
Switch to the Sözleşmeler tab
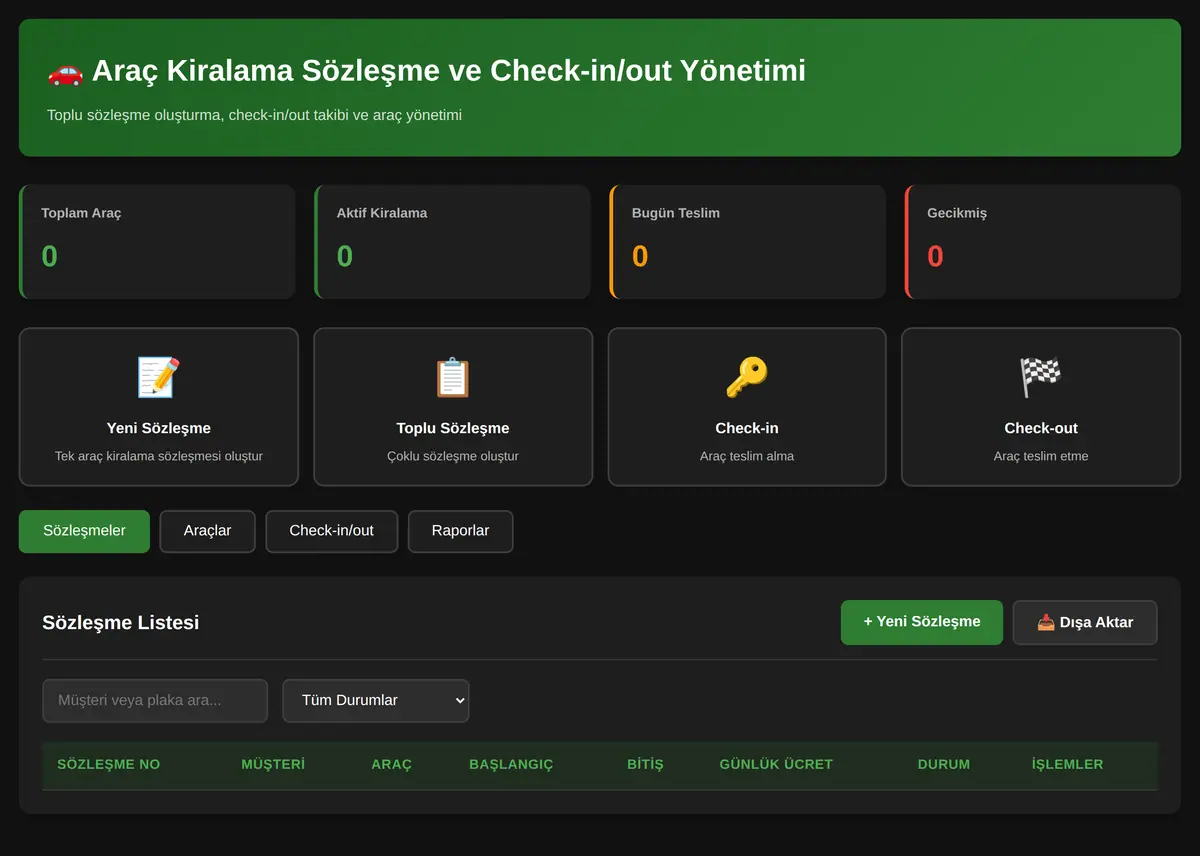point(84,531)
